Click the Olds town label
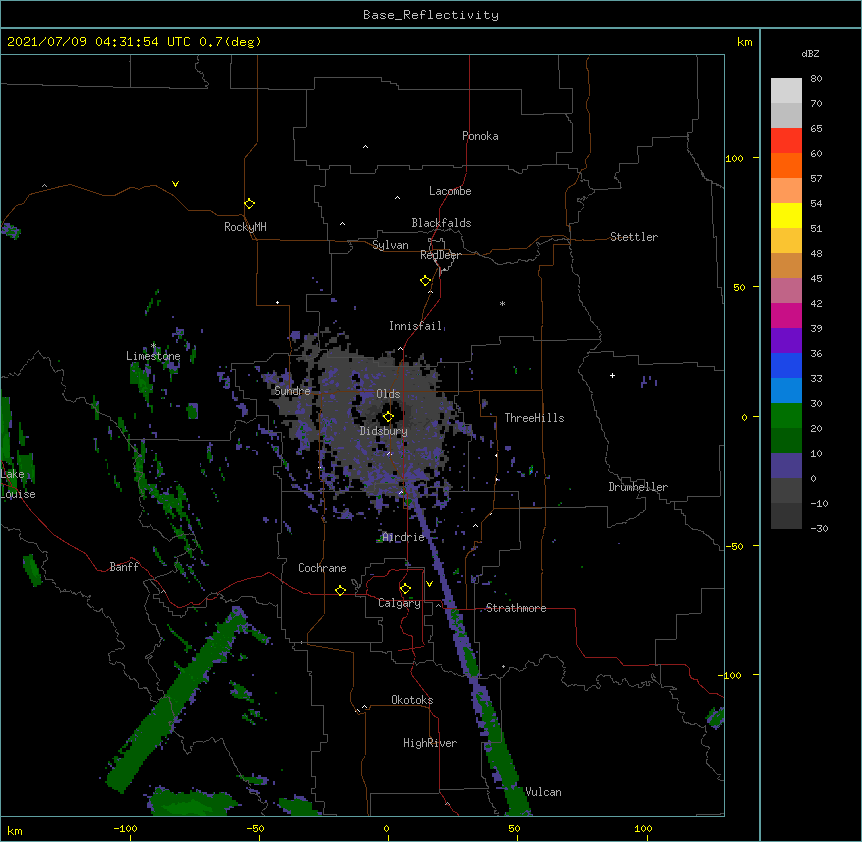Screen dimensions: 862x842 pos(388,394)
